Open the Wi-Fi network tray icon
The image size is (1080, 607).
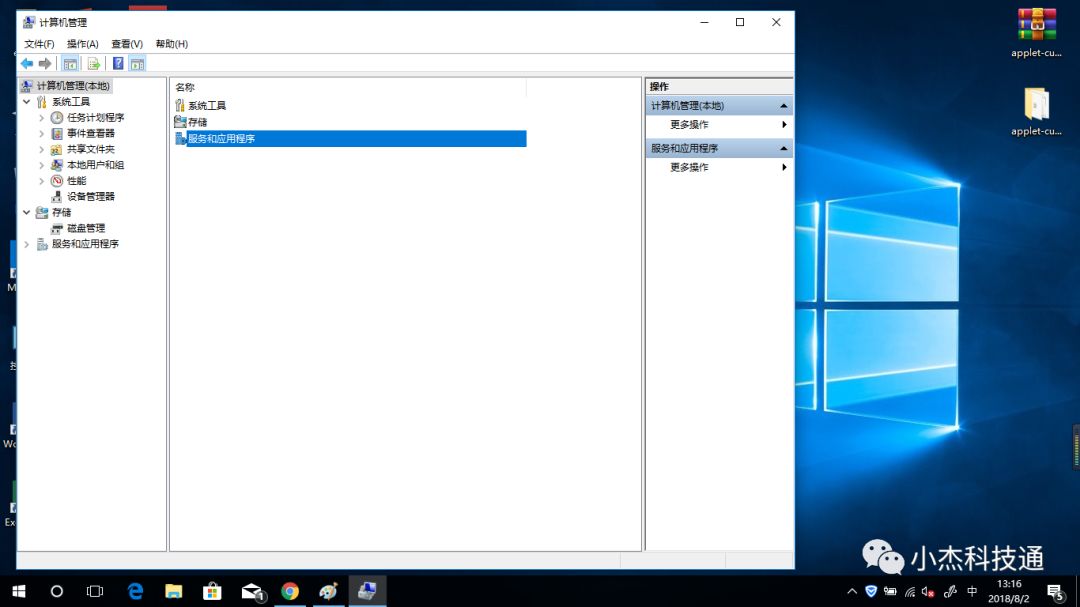click(x=910, y=591)
